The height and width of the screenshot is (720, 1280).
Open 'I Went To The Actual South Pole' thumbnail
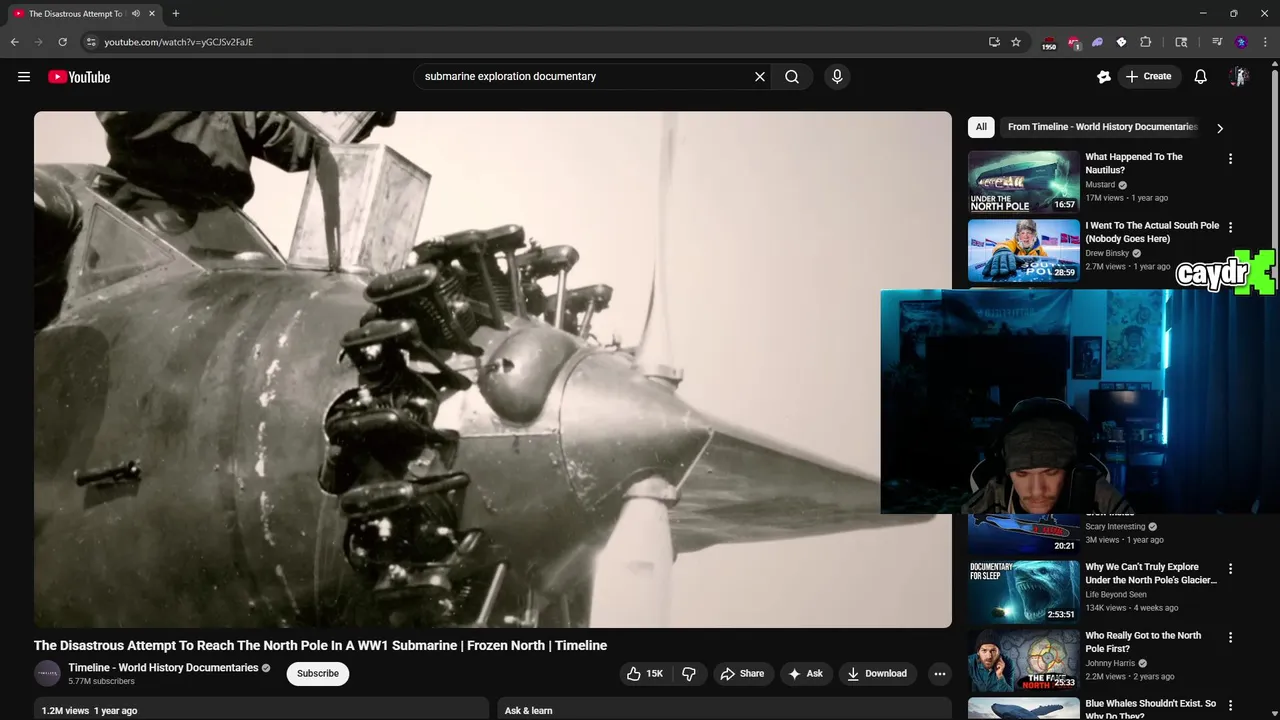(1024, 251)
